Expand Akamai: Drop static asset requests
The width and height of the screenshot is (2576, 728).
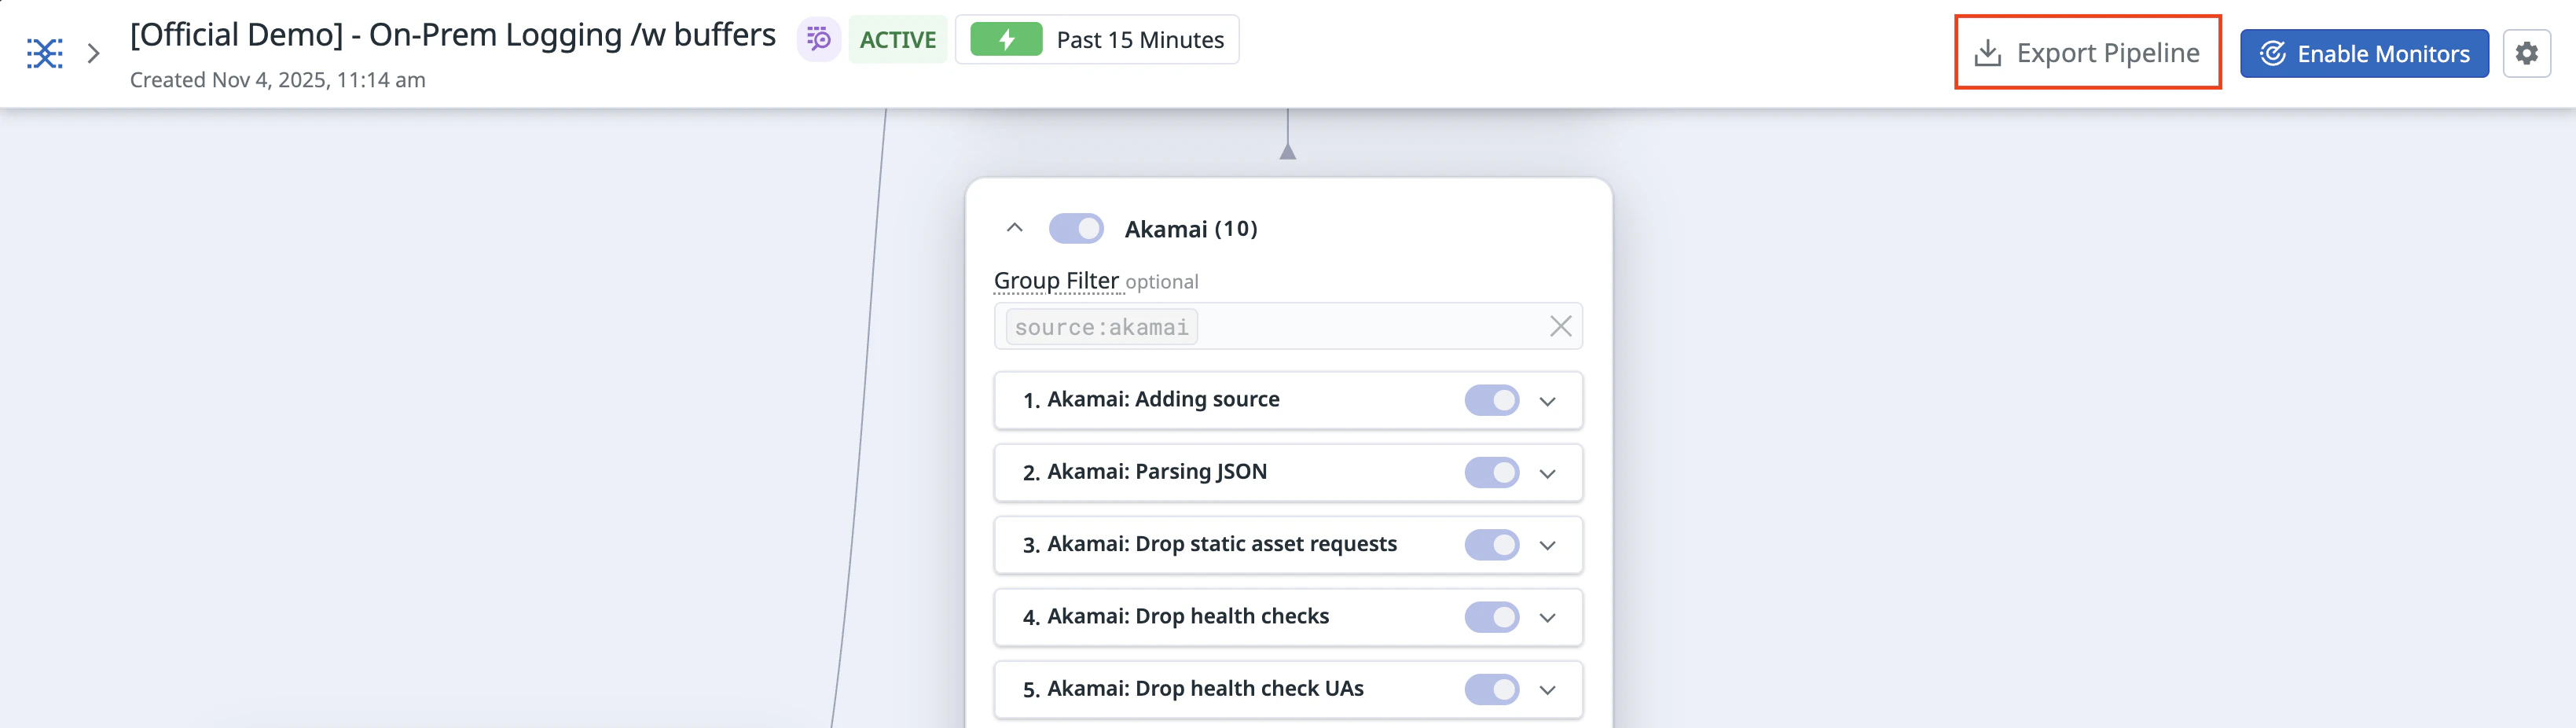(1547, 545)
